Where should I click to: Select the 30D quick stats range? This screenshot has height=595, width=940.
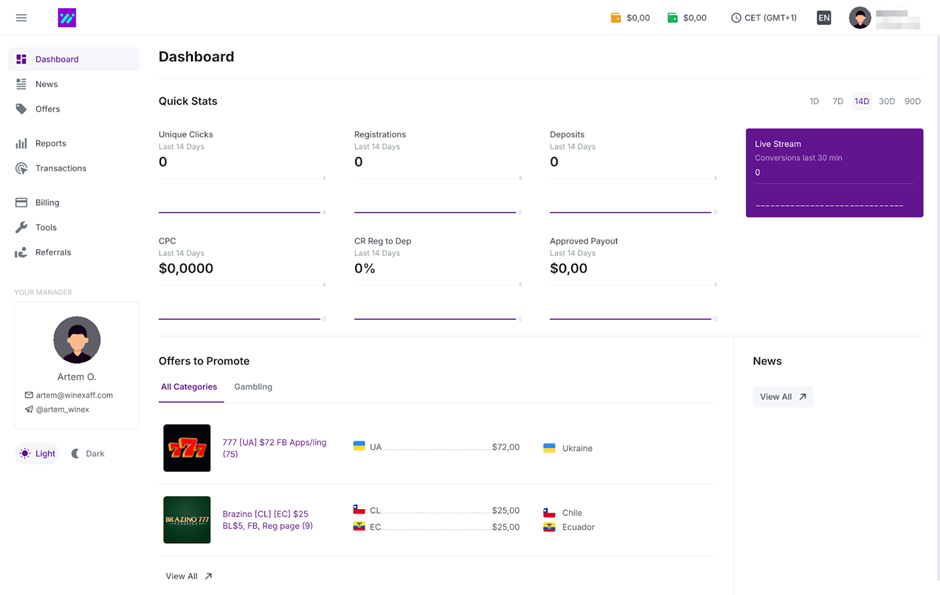[886, 102]
